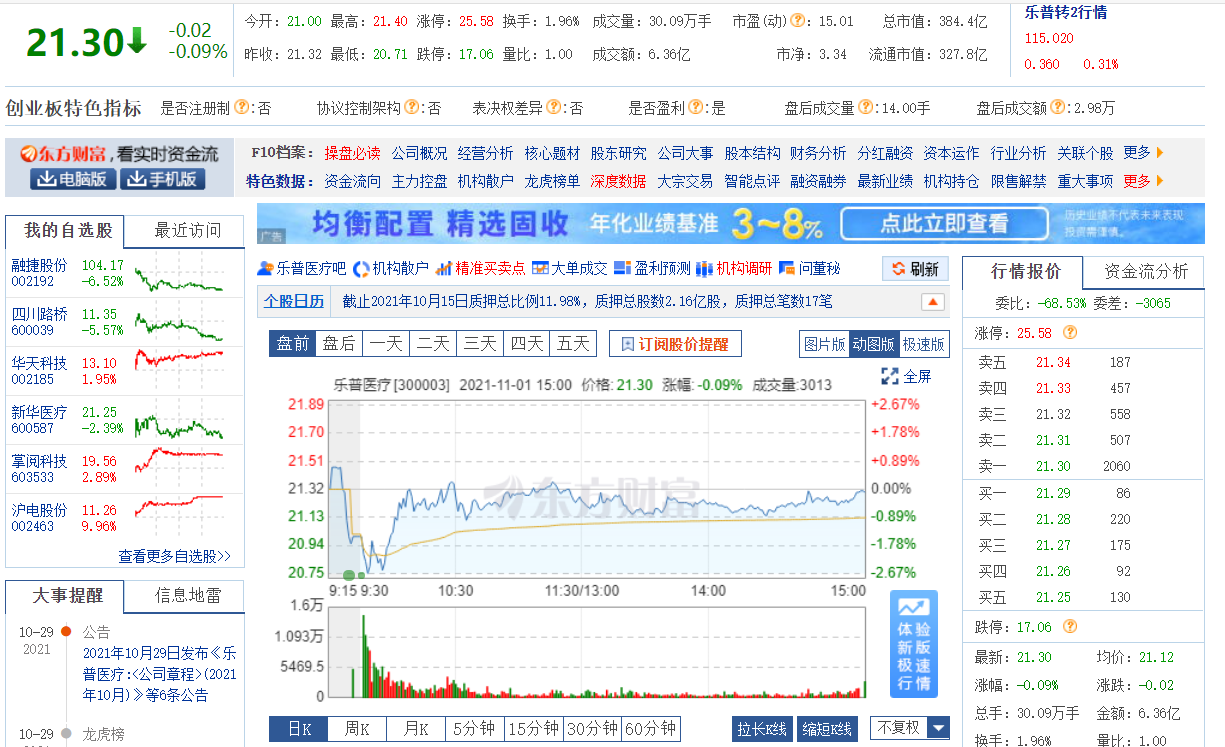Open 个股日历 link
Screen dimensions: 1225x747
[294, 300]
